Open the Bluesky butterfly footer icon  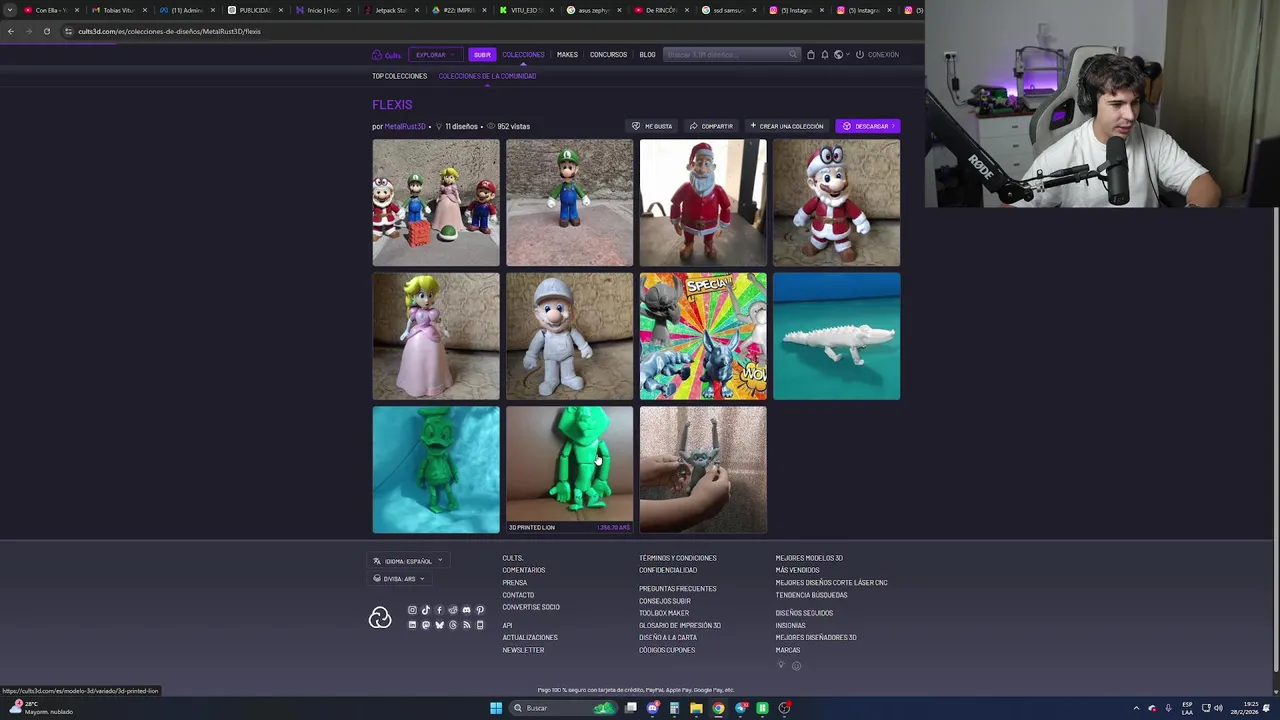(x=439, y=625)
